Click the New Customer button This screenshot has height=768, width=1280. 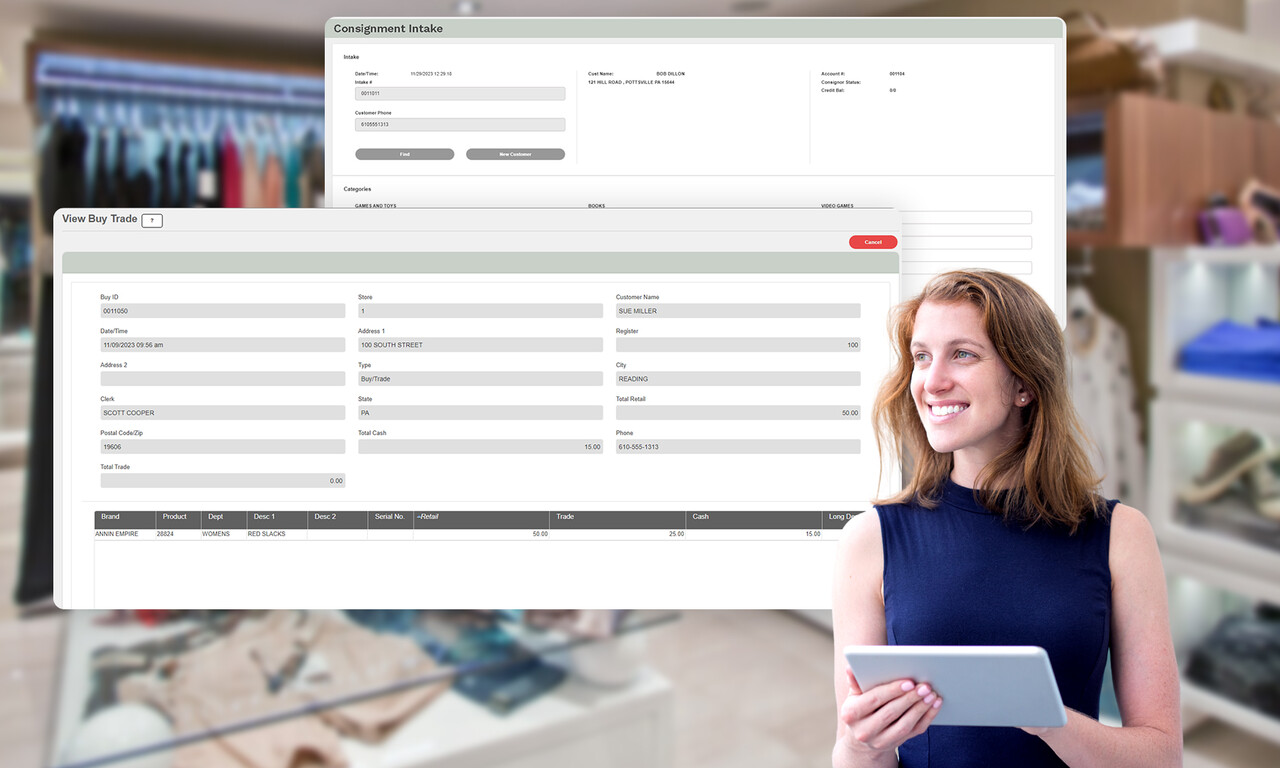[x=514, y=154]
